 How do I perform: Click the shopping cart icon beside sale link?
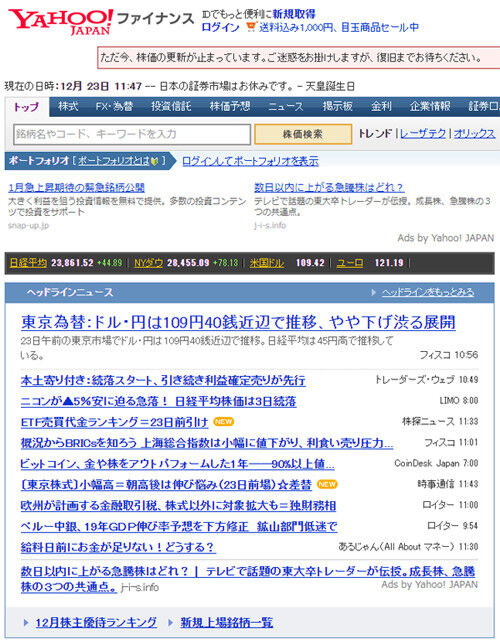pyautogui.click(x=251, y=27)
